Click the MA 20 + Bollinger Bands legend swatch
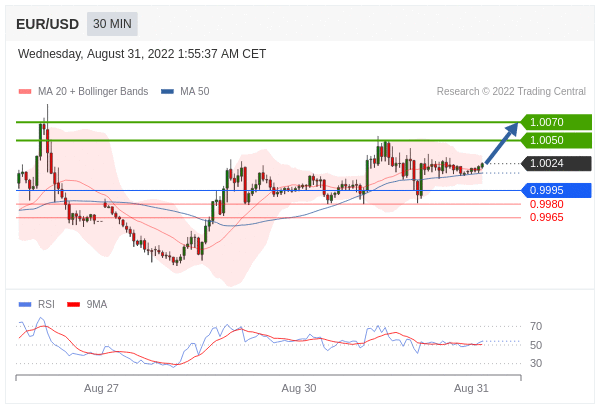The image size is (597, 411). point(25,91)
